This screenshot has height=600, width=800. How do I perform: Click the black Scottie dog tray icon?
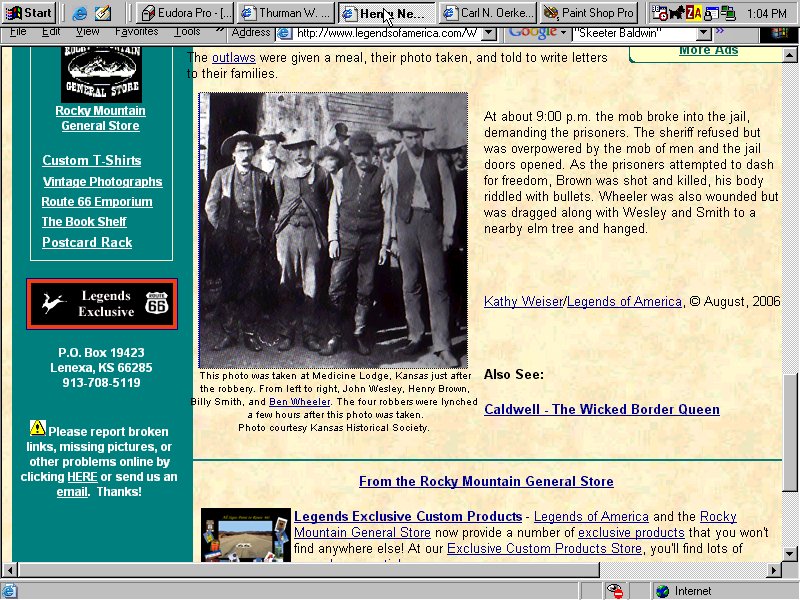[x=676, y=13]
